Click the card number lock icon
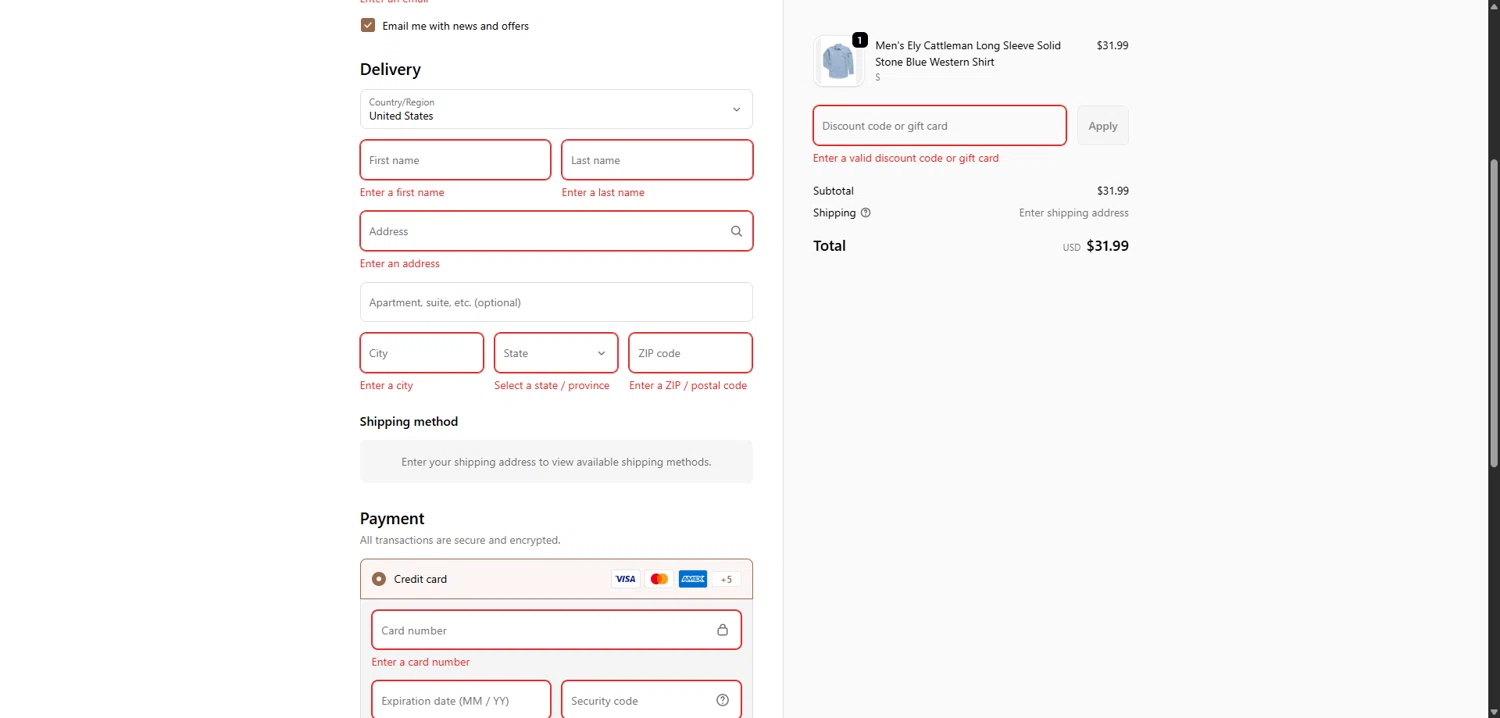Screen dimensions: 1500x718 pos(722,630)
